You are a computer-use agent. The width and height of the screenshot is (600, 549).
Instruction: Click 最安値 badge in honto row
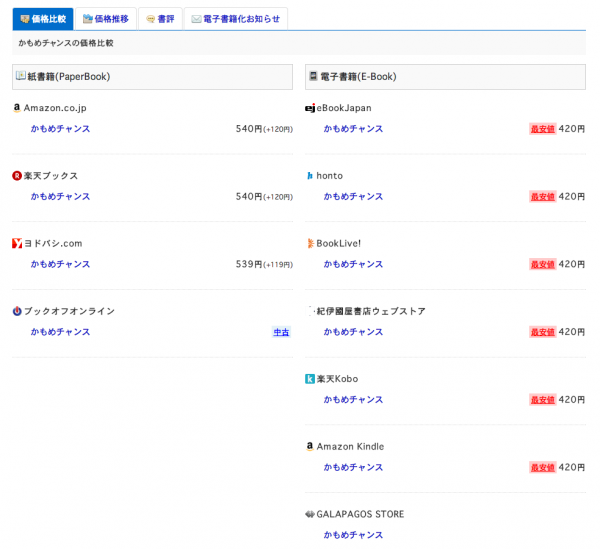click(543, 197)
